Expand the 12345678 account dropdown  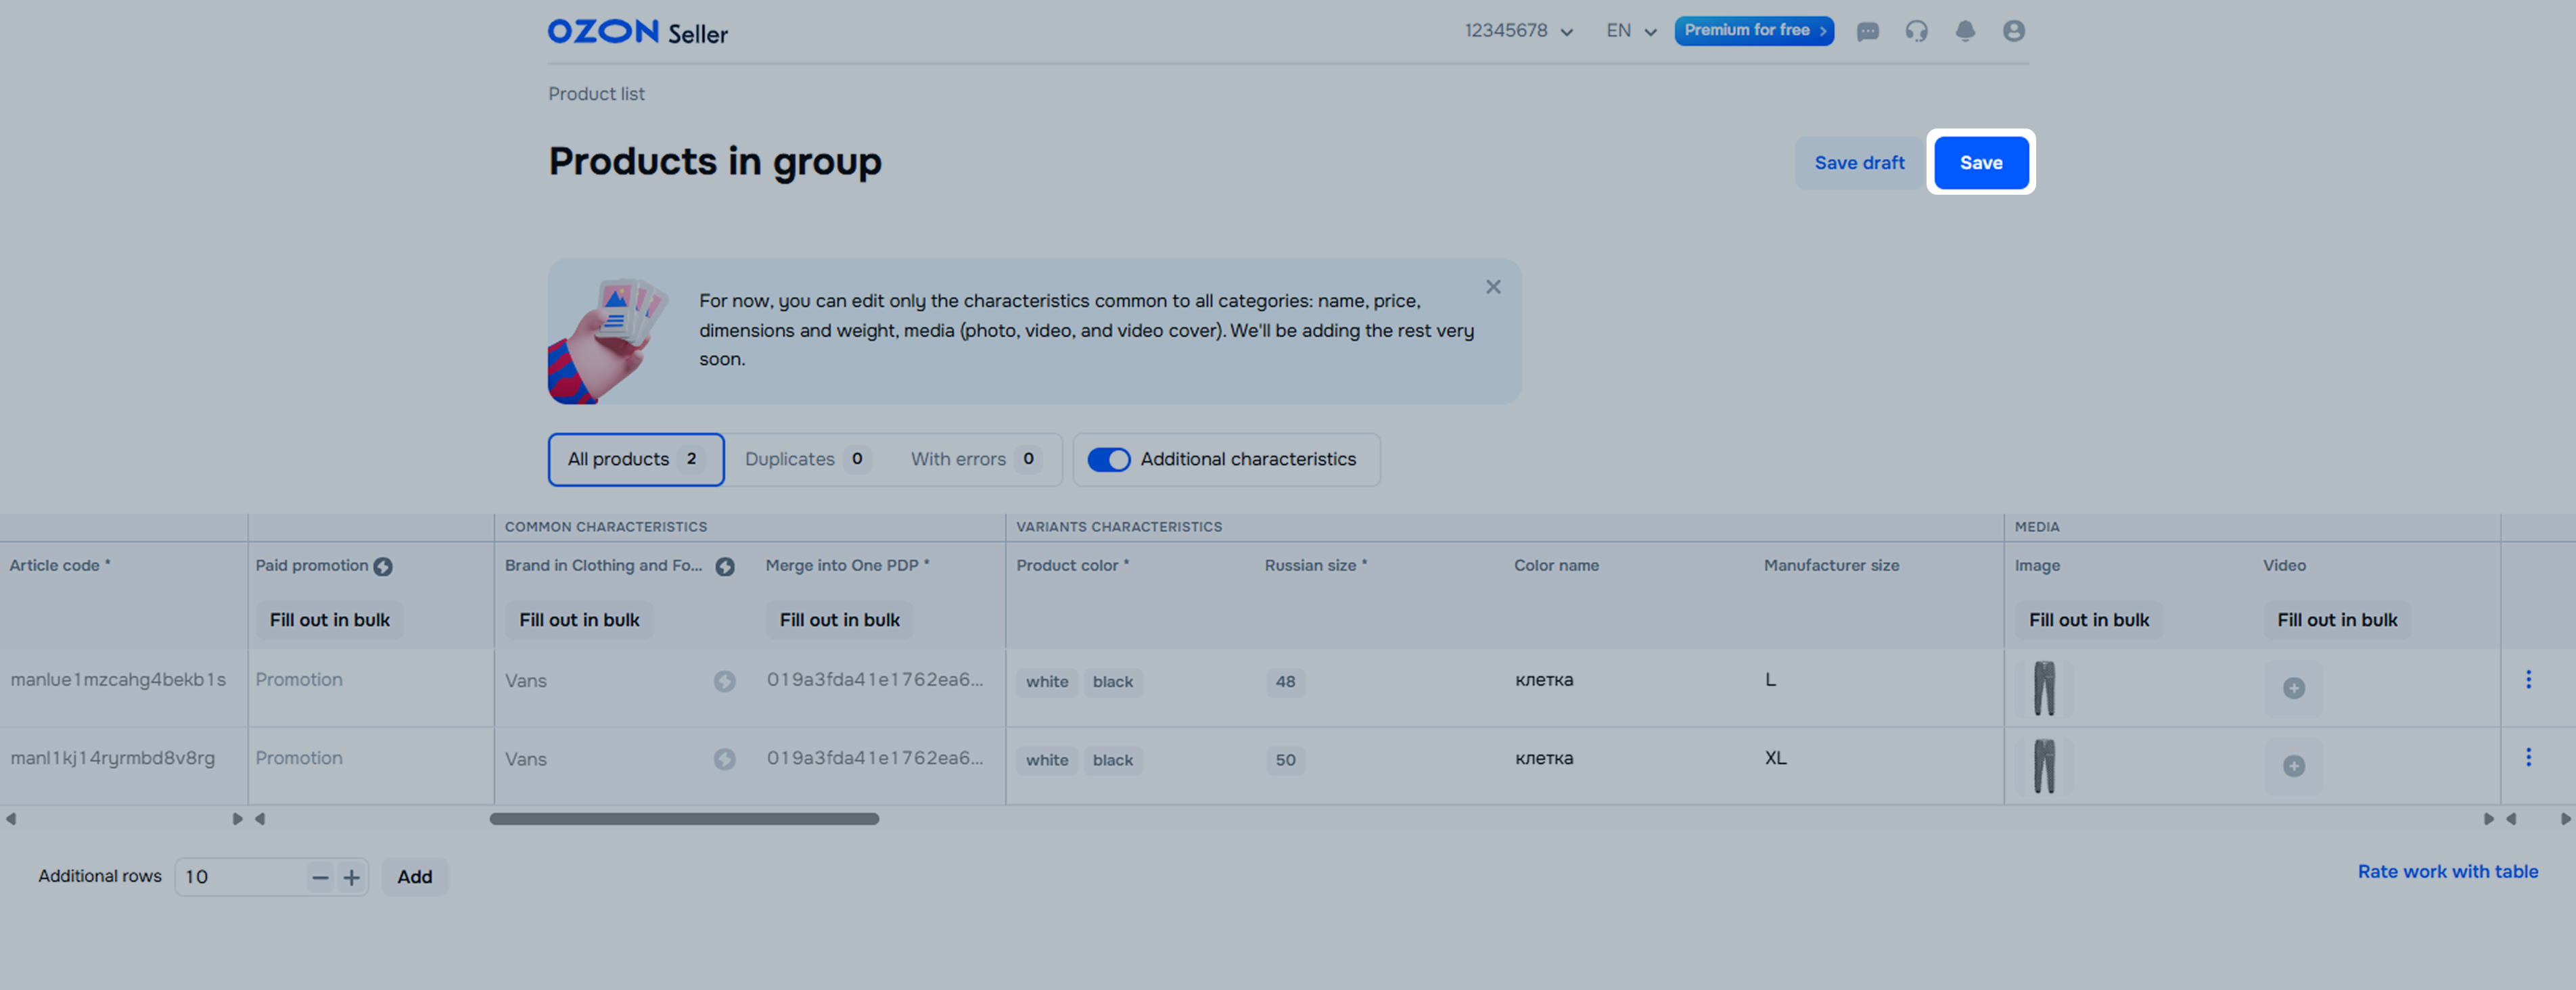click(1519, 31)
